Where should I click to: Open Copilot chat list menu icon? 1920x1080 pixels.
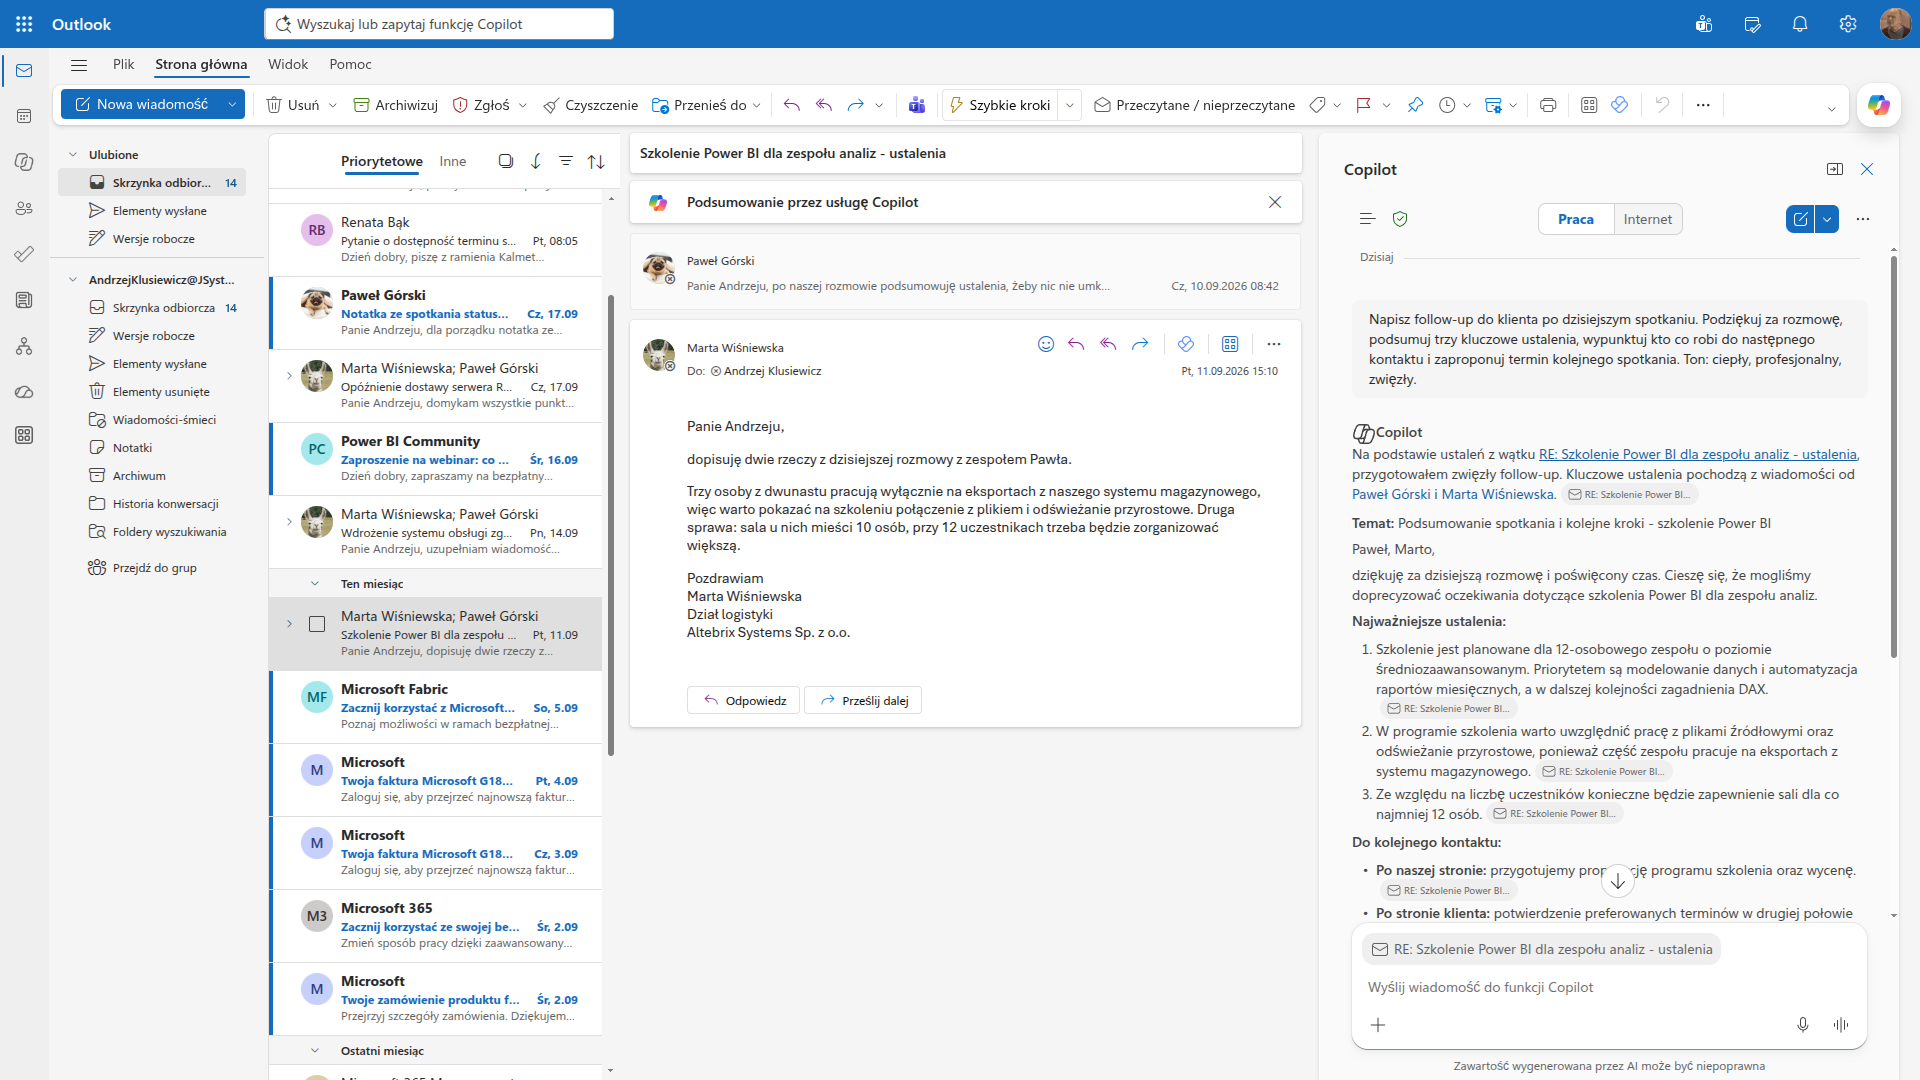(1368, 219)
